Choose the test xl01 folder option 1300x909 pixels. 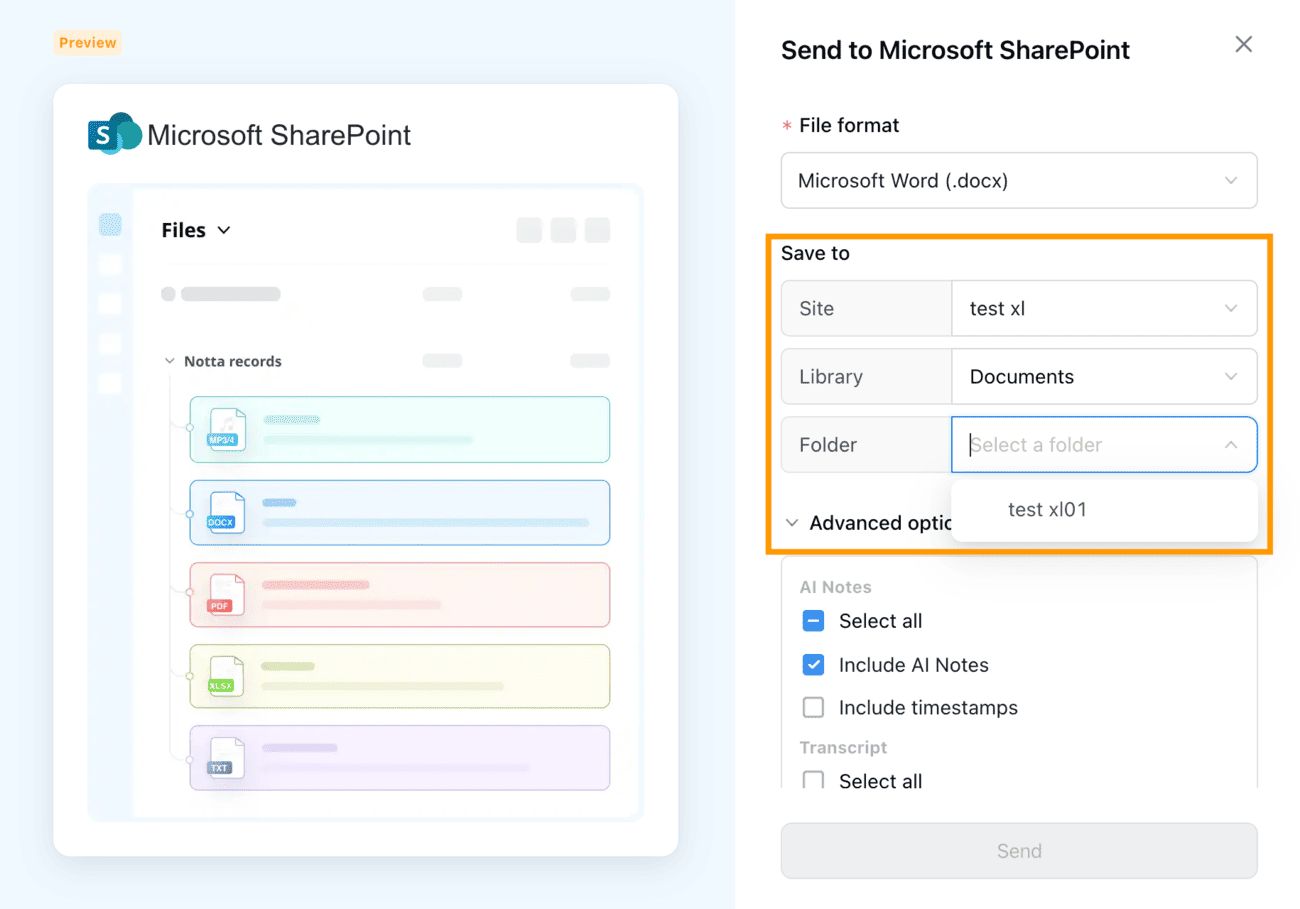[x=1104, y=510]
